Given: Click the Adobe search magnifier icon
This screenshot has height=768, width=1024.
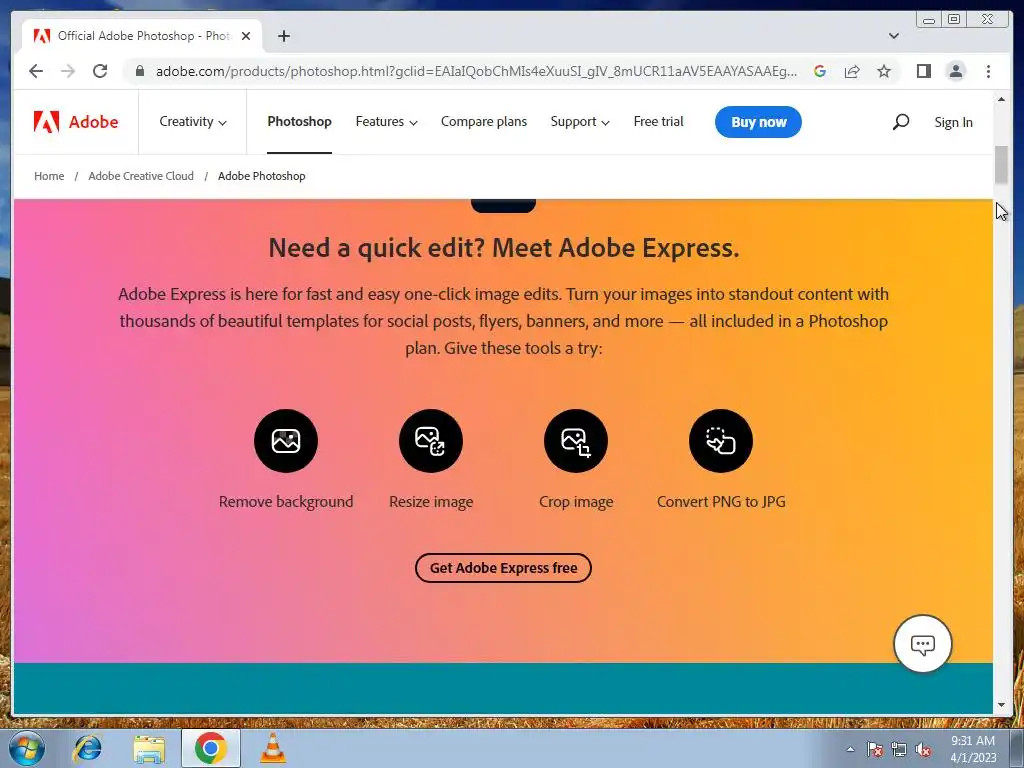Looking at the screenshot, I should (901, 121).
